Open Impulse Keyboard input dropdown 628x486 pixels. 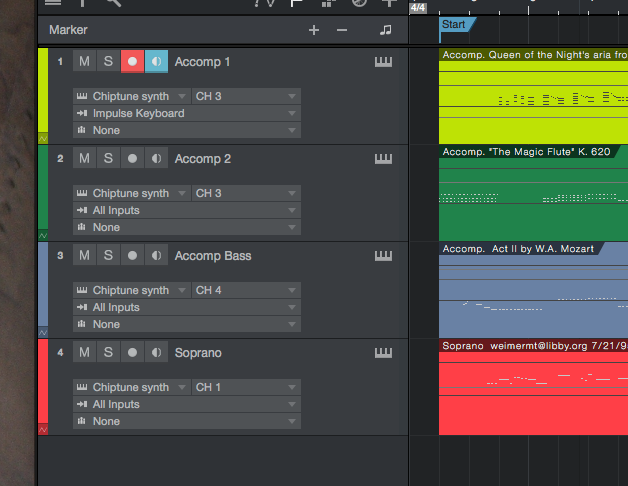(187, 113)
